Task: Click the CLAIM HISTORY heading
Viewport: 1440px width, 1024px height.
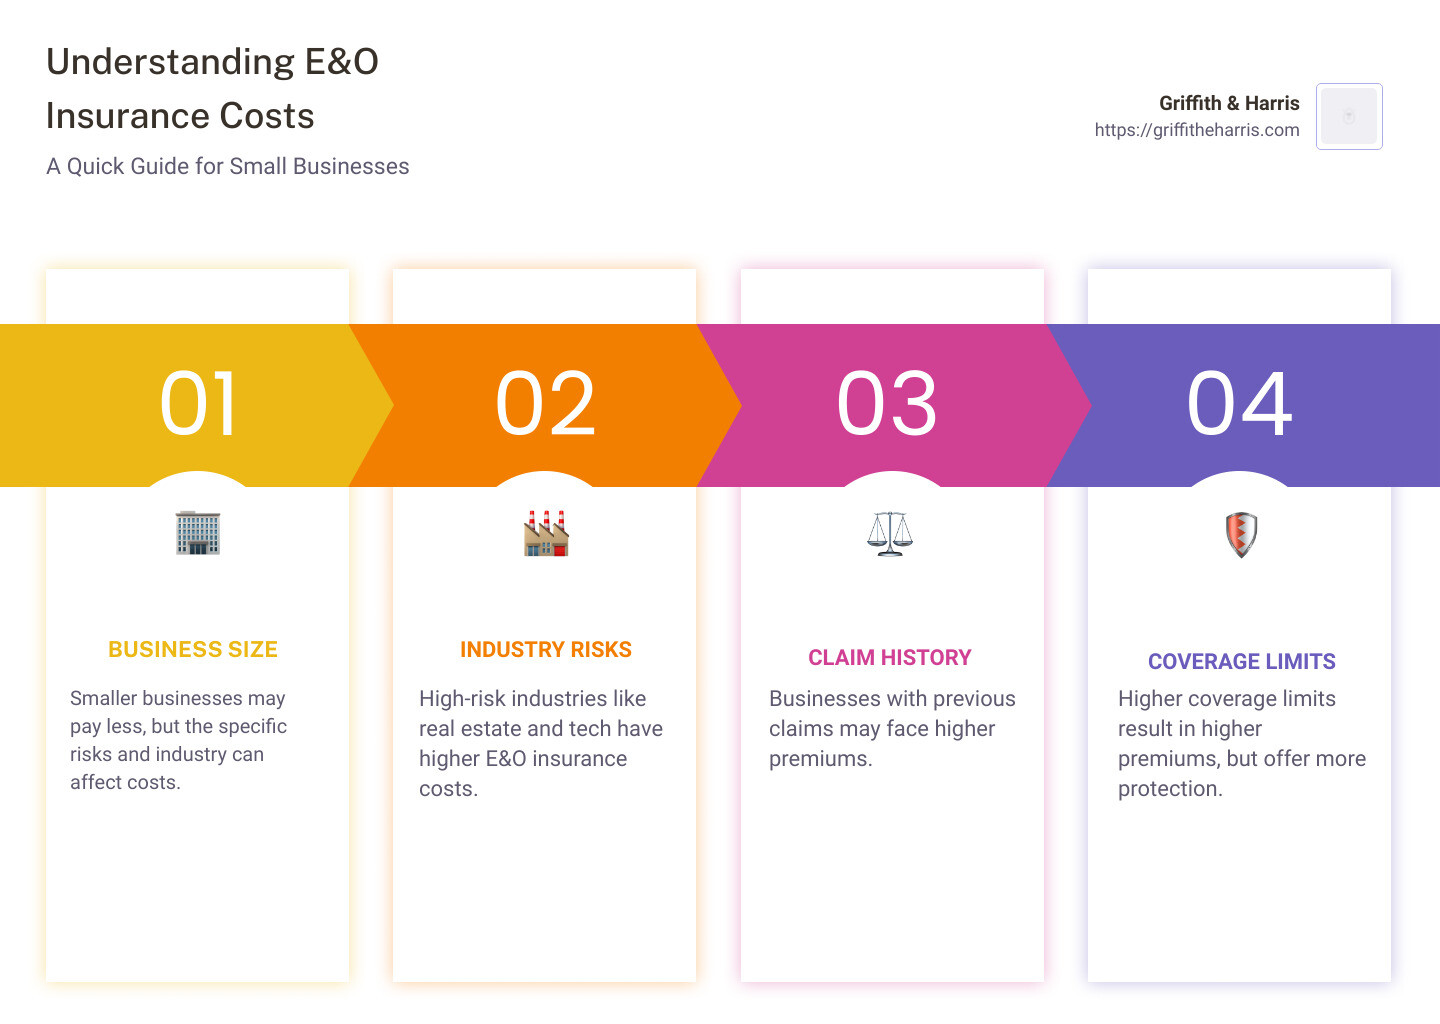Action: [890, 658]
